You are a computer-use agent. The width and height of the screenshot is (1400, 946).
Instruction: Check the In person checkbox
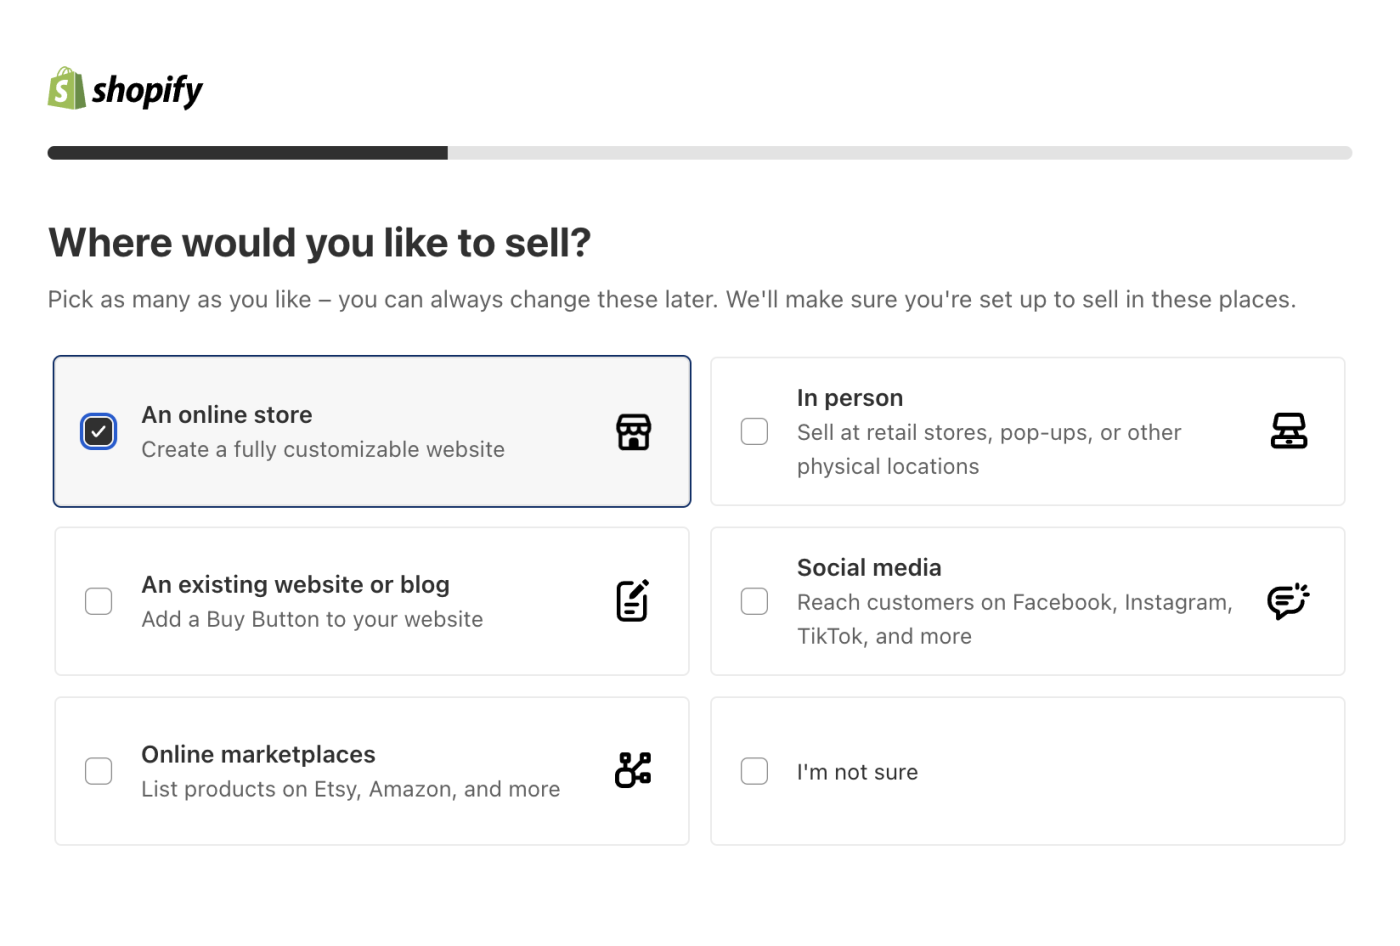pyautogui.click(x=754, y=431)
